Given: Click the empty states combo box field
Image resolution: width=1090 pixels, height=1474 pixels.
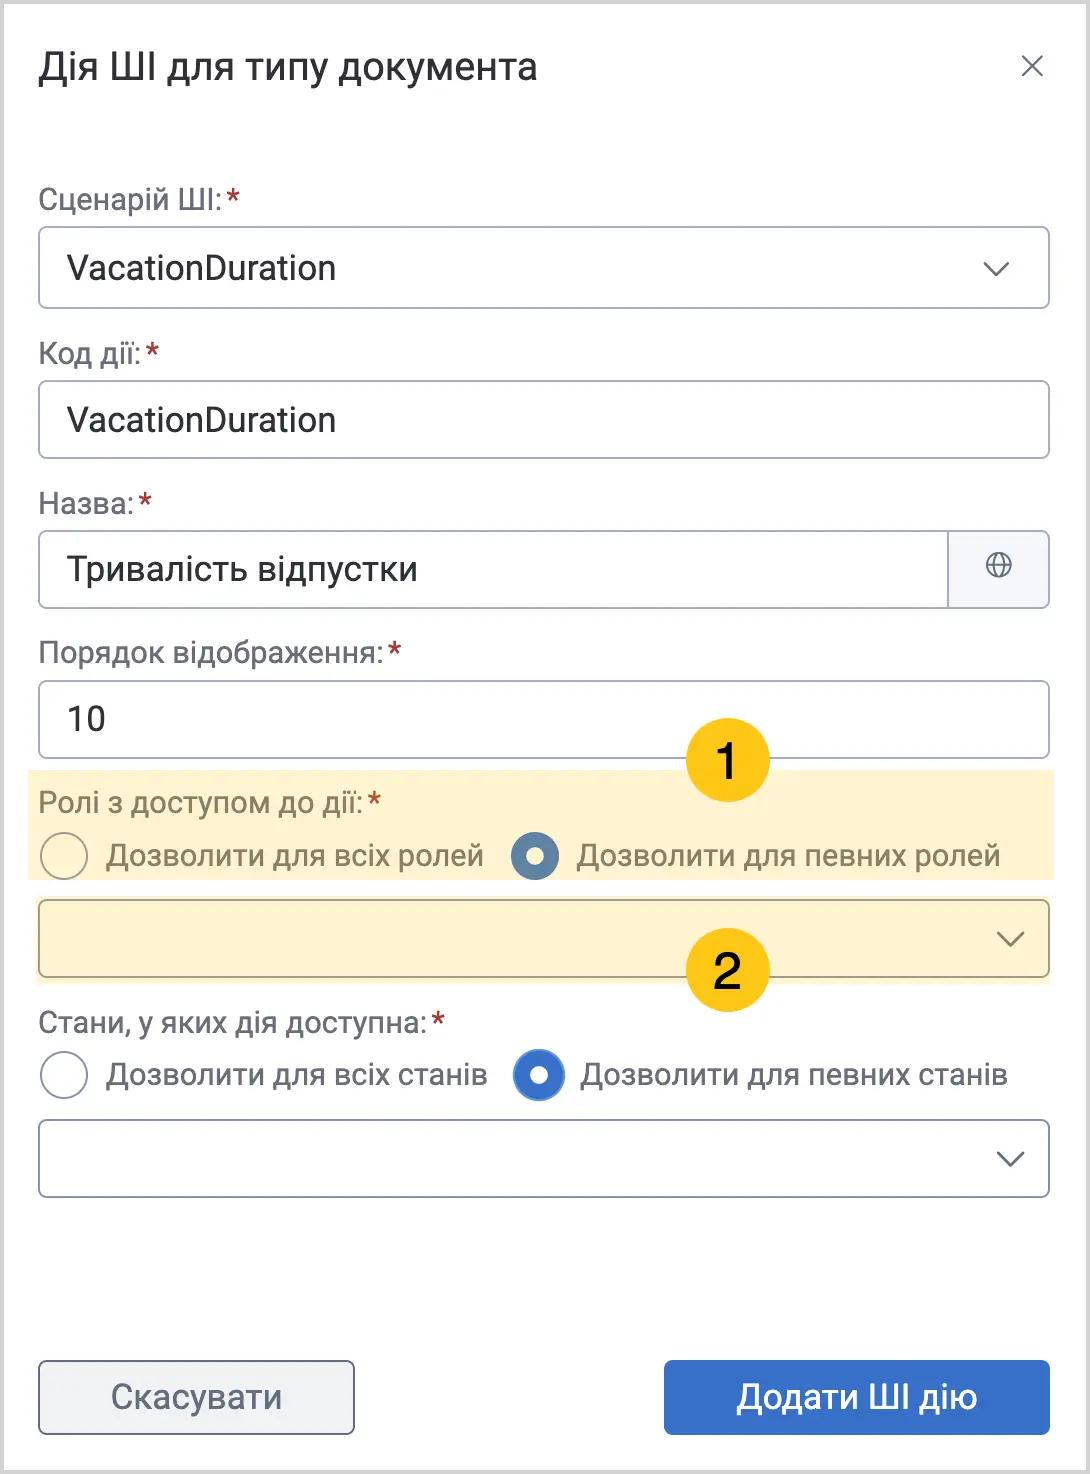Looking at the screenshot, I should 544,1159.
